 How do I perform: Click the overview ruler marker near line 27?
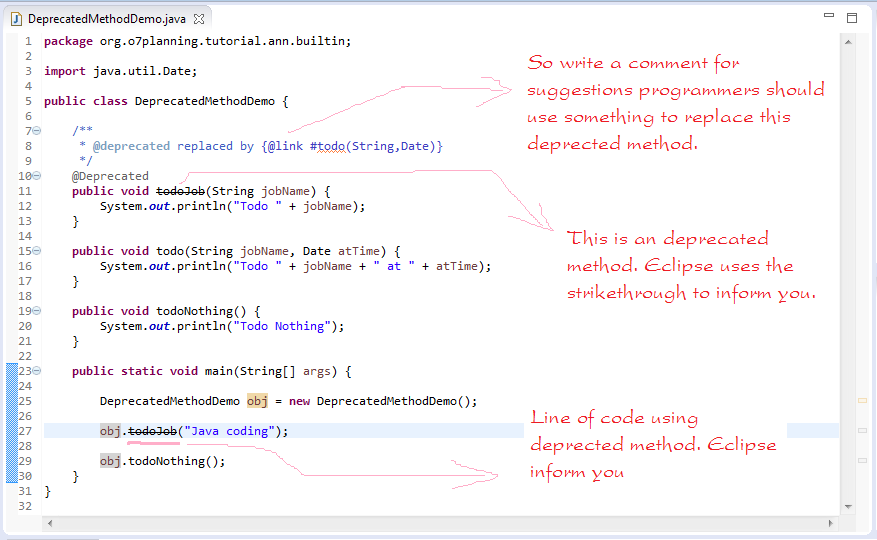tap(862, 430)
